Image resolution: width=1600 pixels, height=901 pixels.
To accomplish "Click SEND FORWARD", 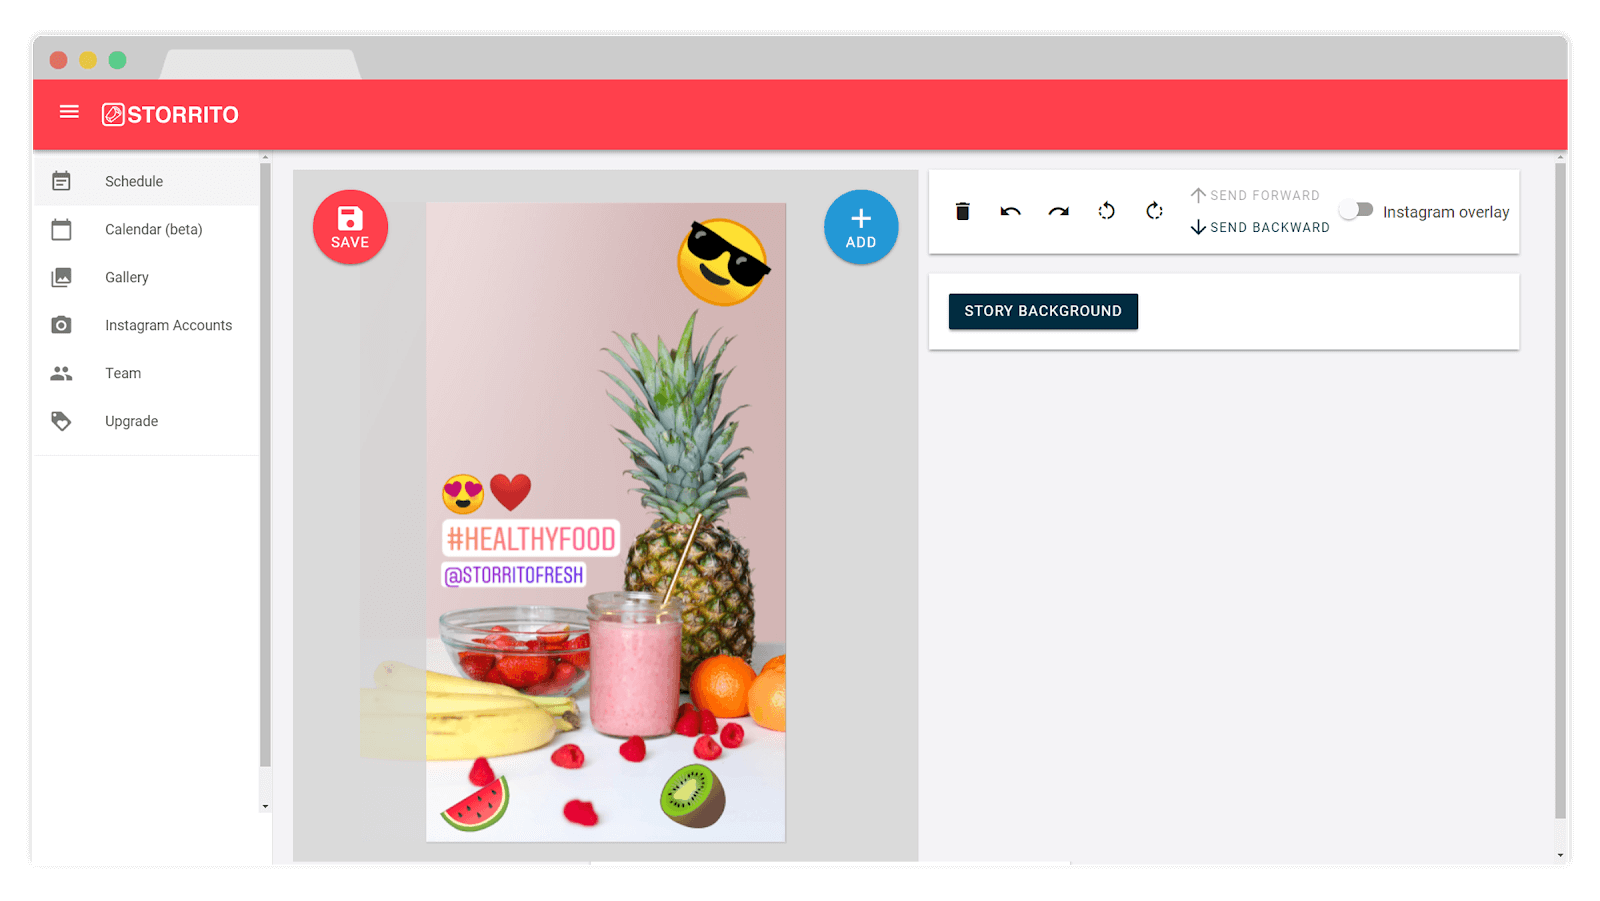I will (x=1255, y=195).
